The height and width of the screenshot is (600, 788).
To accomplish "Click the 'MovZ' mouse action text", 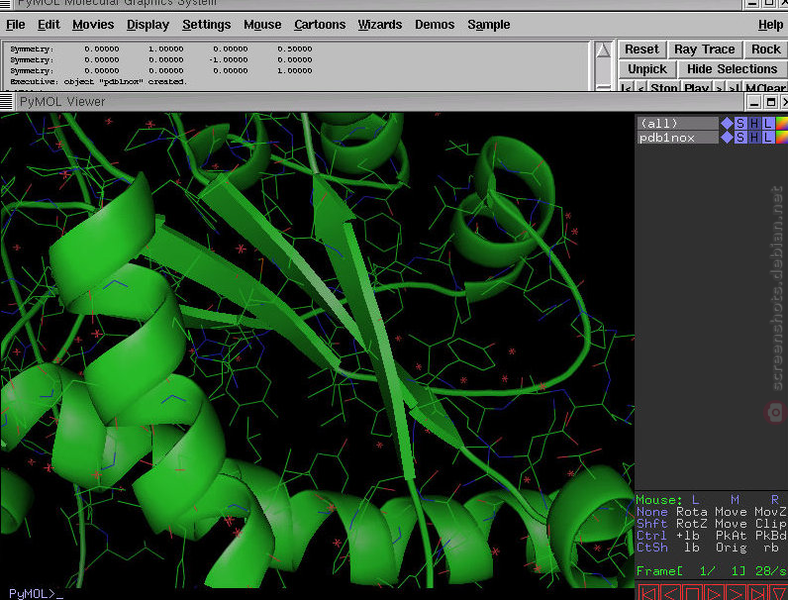I will tap(770, 512).
